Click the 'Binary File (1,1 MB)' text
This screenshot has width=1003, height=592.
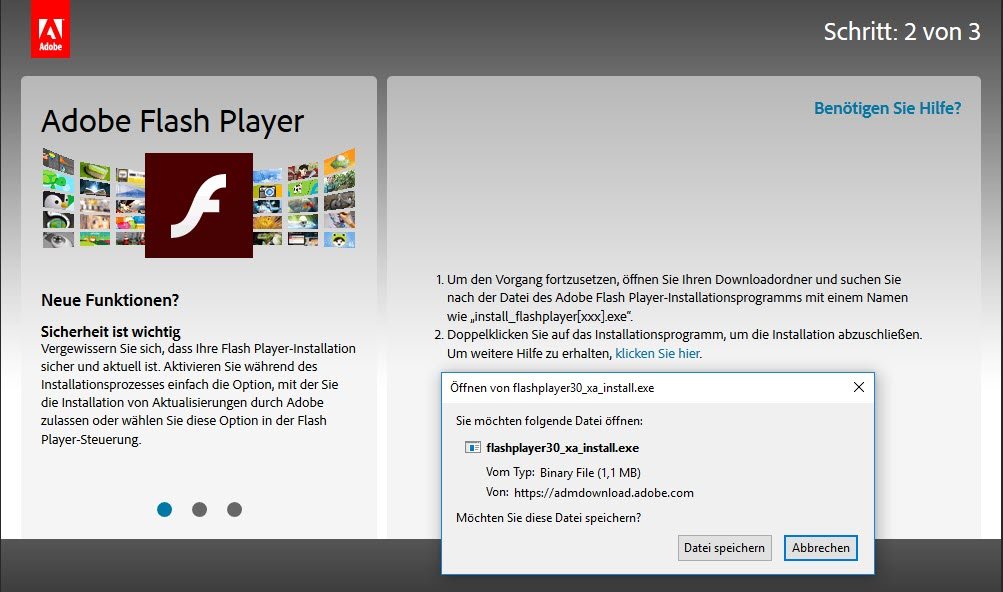click(x=590, y=473)
